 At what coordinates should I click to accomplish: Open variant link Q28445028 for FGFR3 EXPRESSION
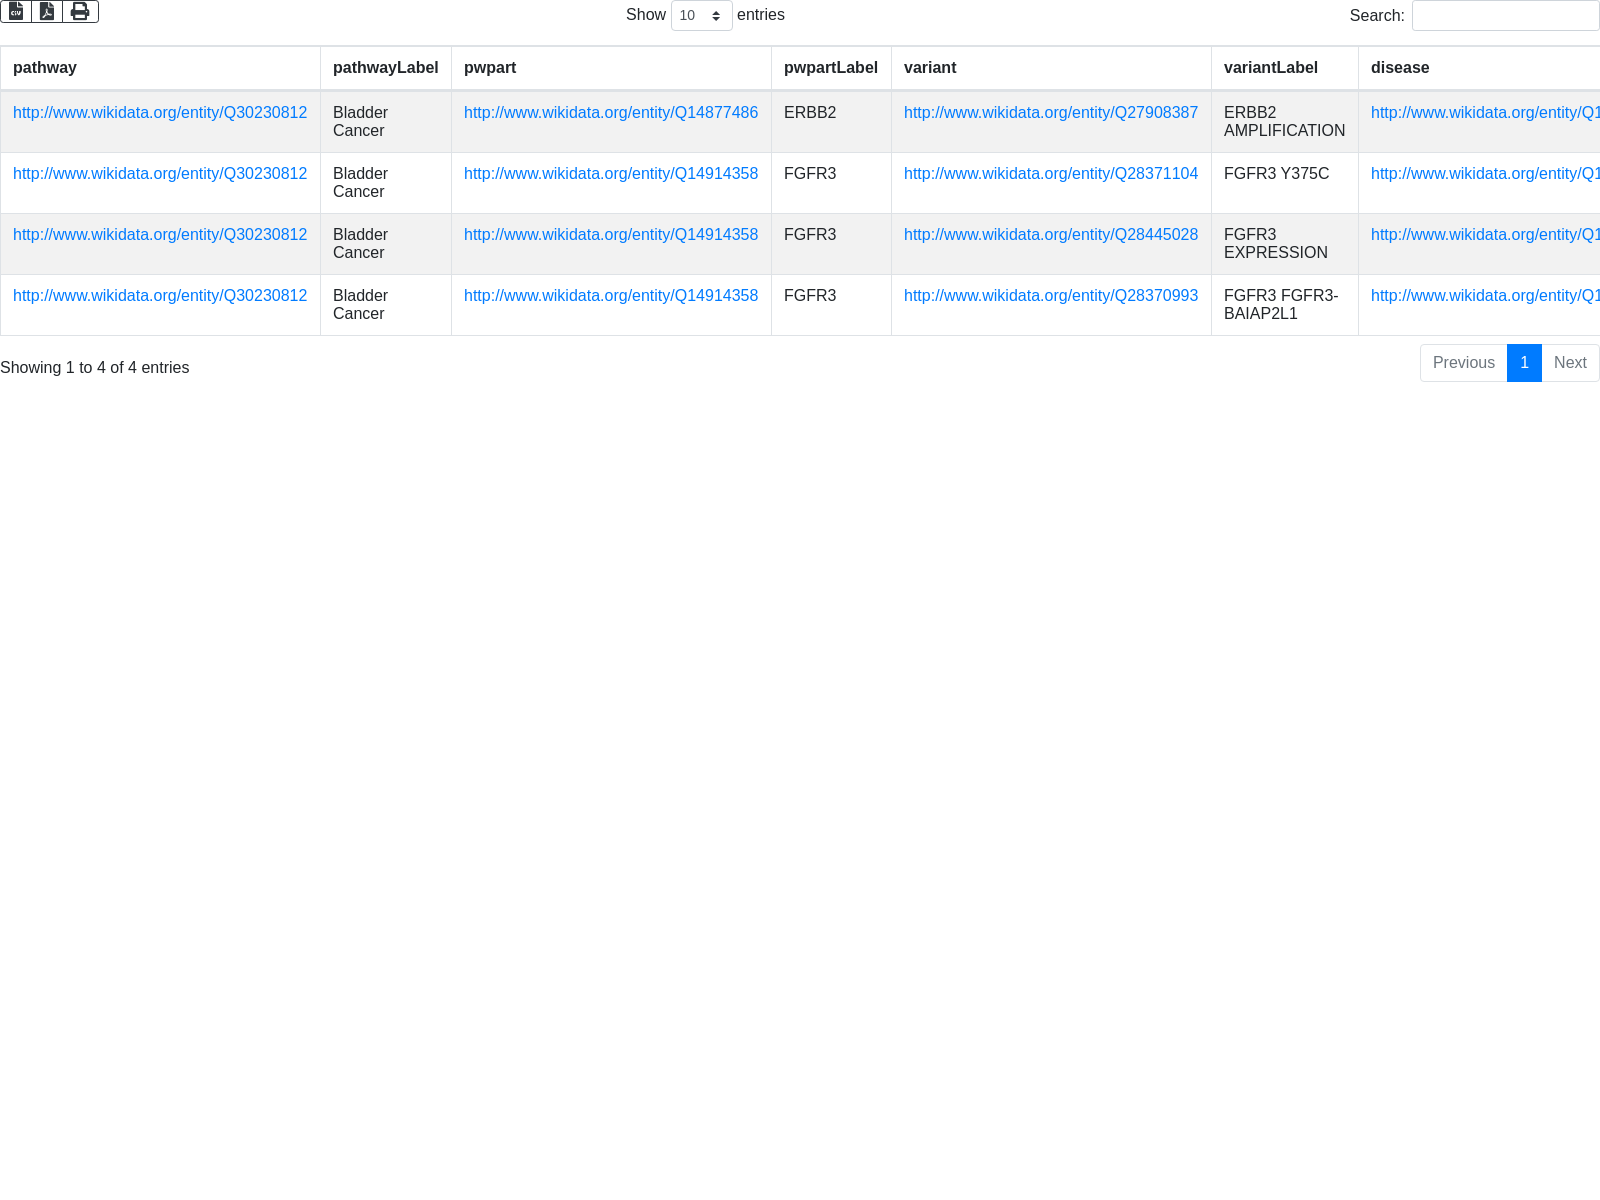coord(1050,235)
